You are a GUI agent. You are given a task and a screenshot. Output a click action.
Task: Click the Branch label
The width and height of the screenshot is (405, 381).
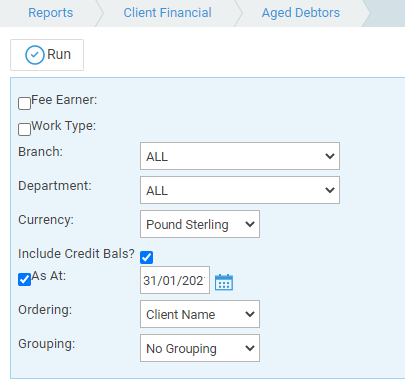tap(40, 152)
